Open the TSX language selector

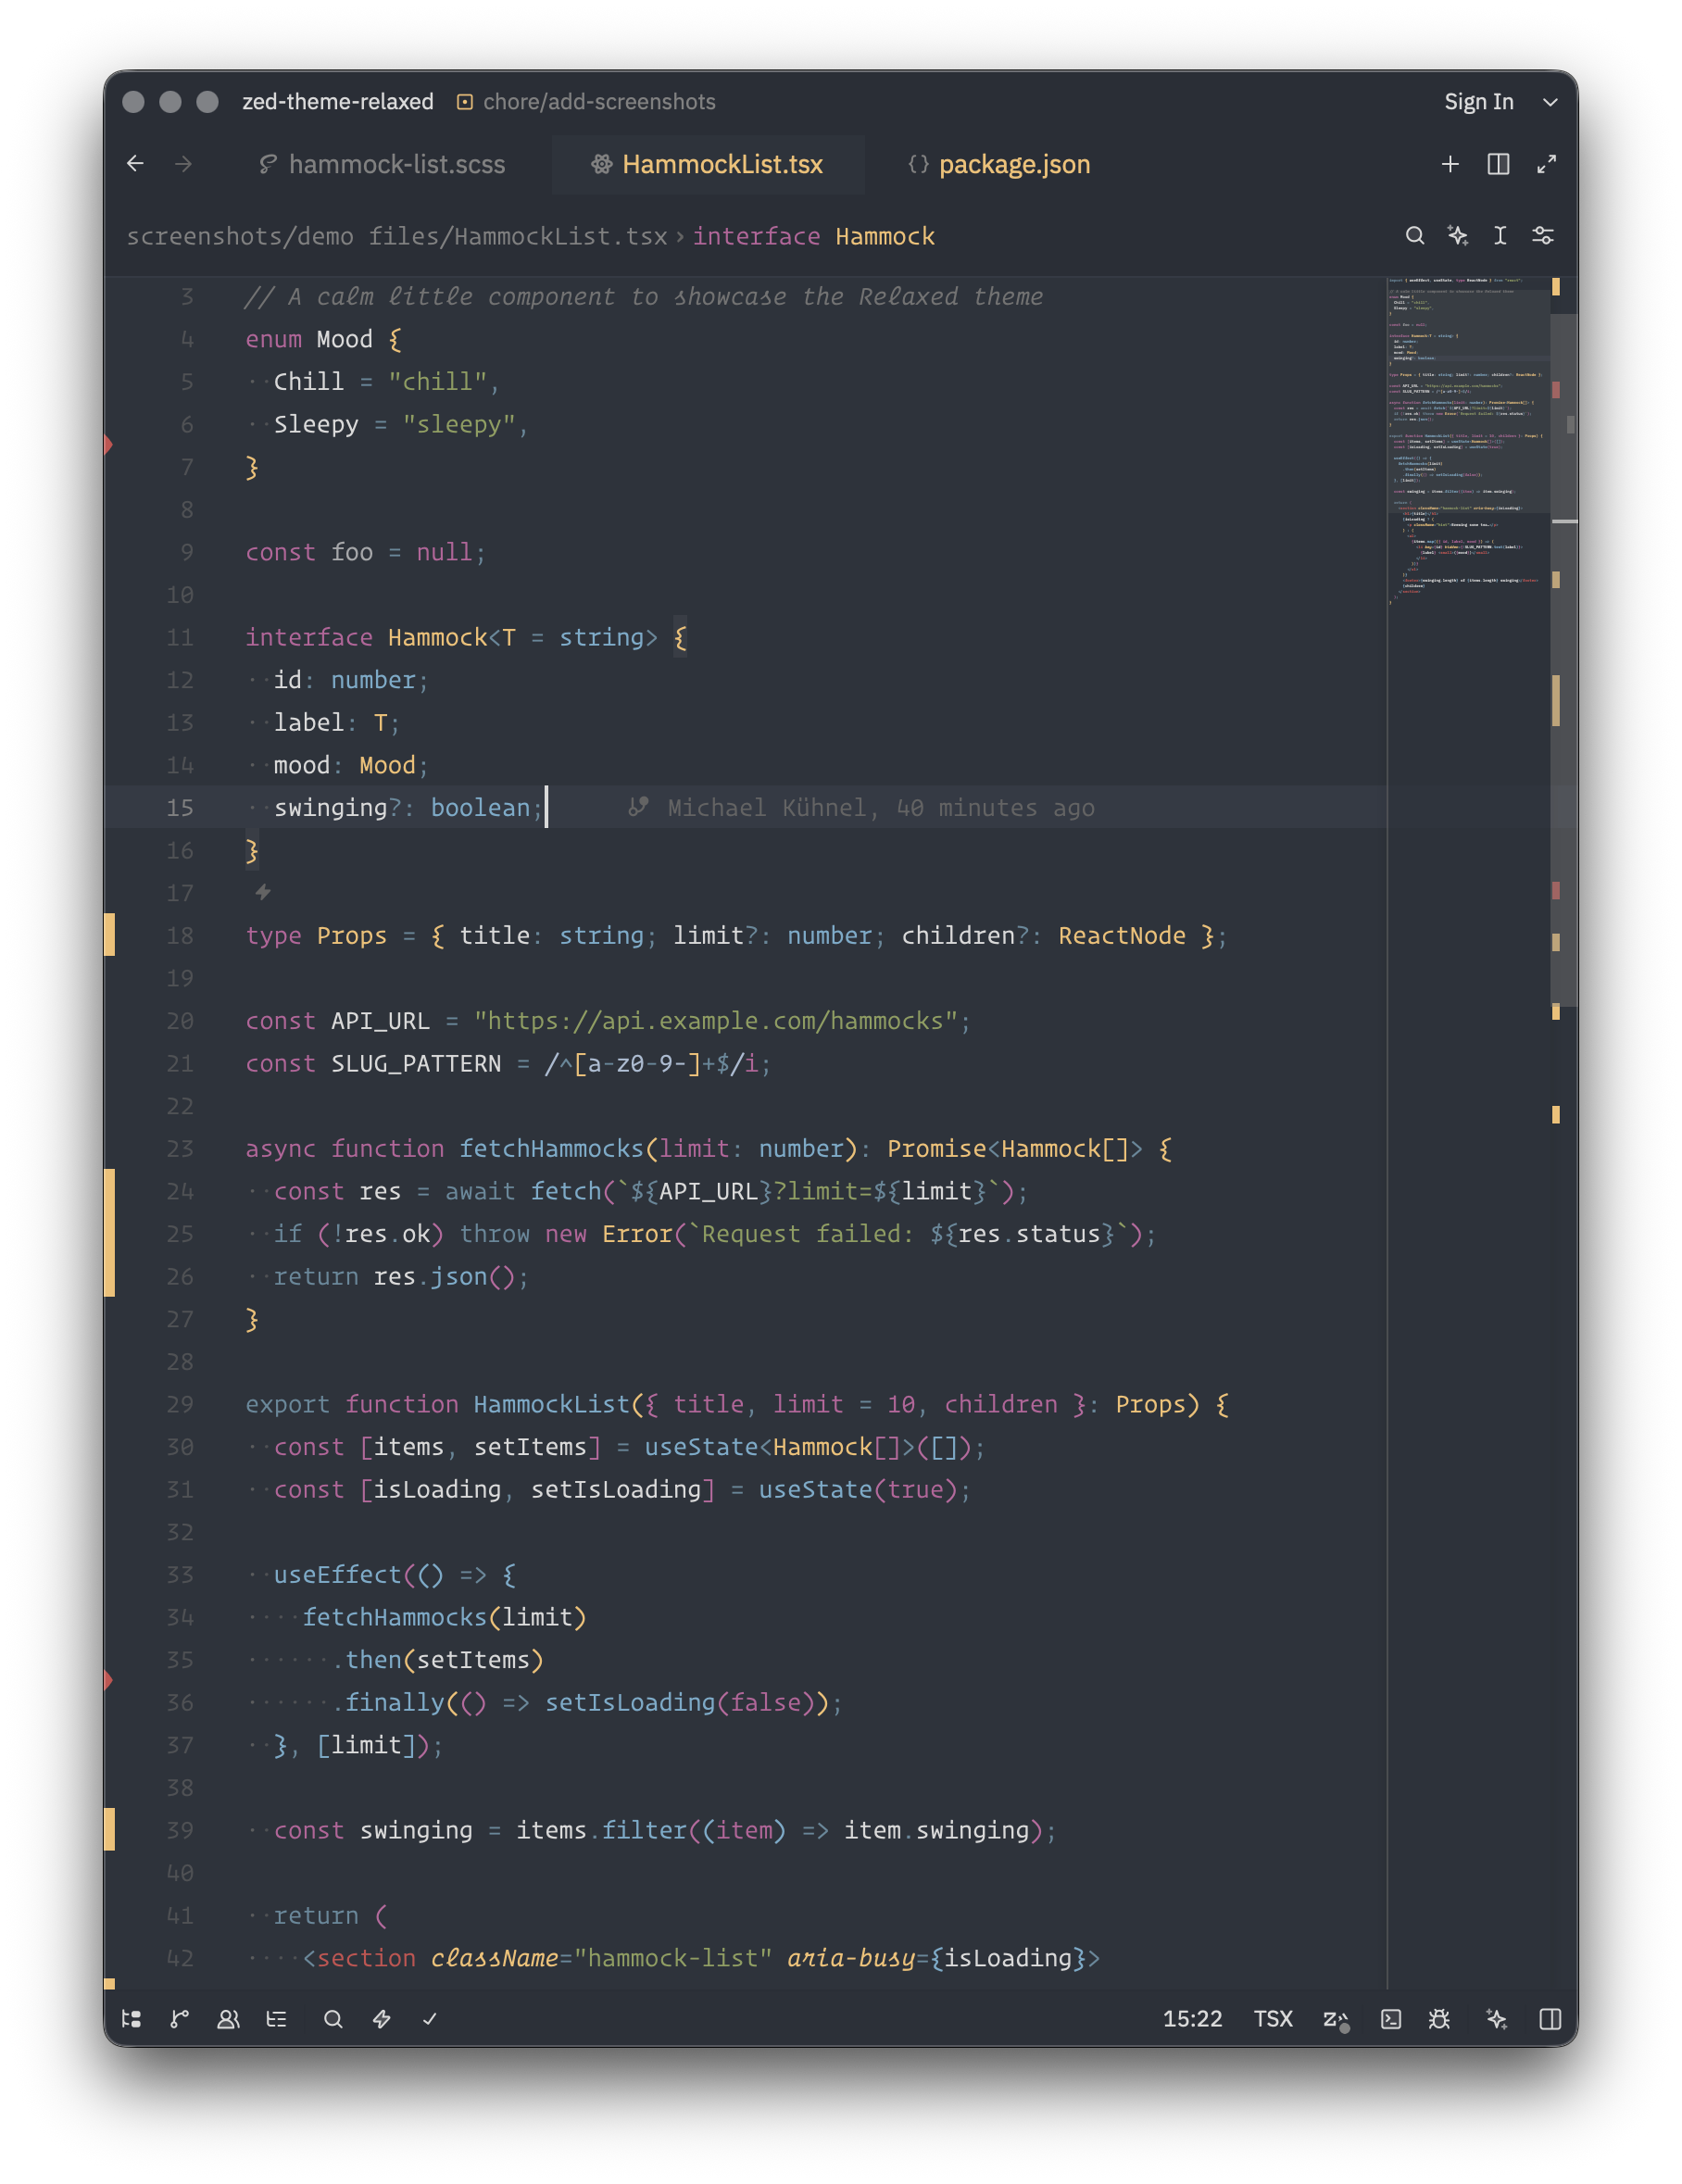1273,2018
